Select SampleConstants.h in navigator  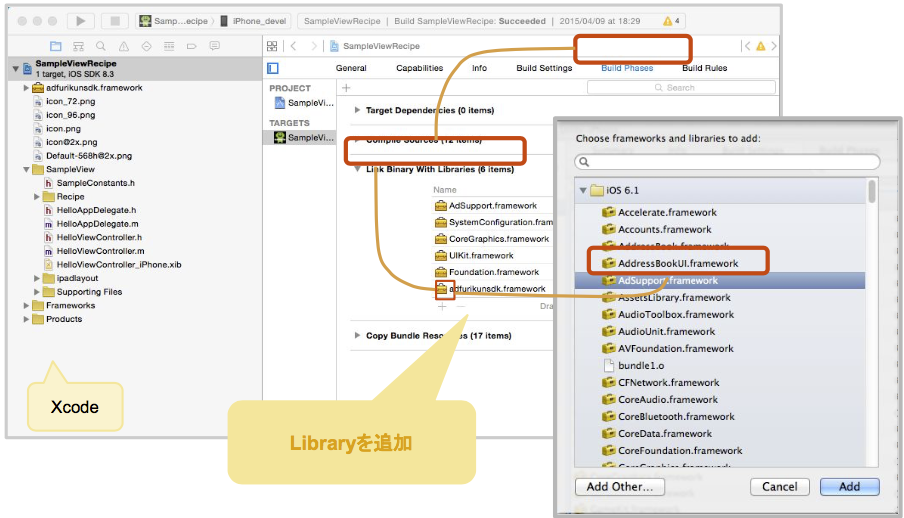(96, 183)
